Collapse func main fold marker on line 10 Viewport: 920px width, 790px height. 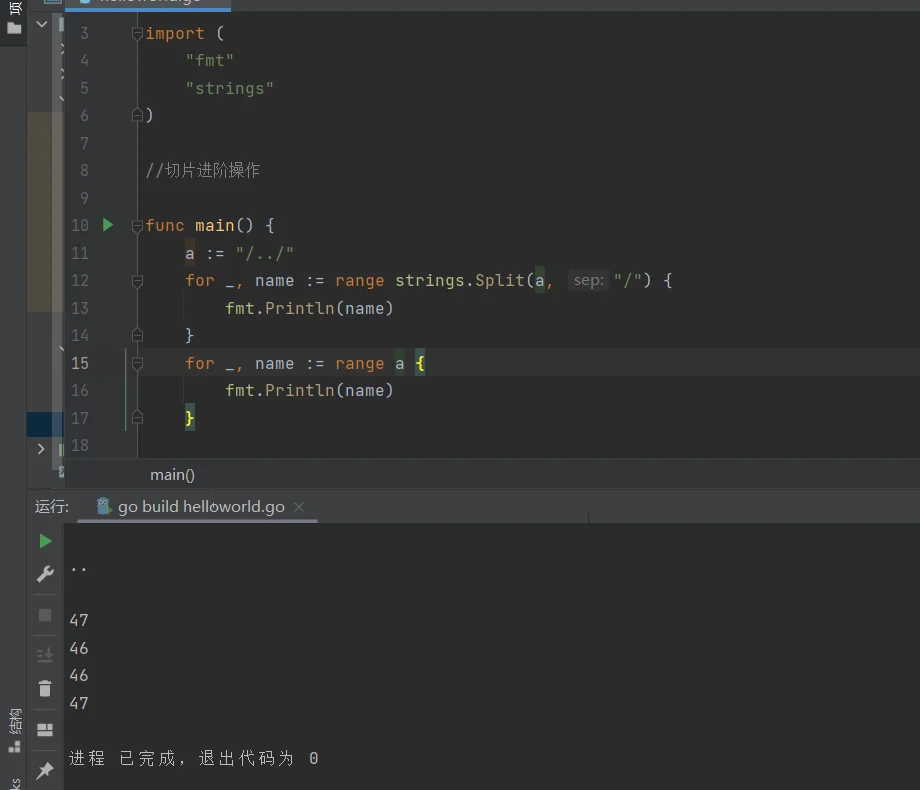[x=137, y=225]
